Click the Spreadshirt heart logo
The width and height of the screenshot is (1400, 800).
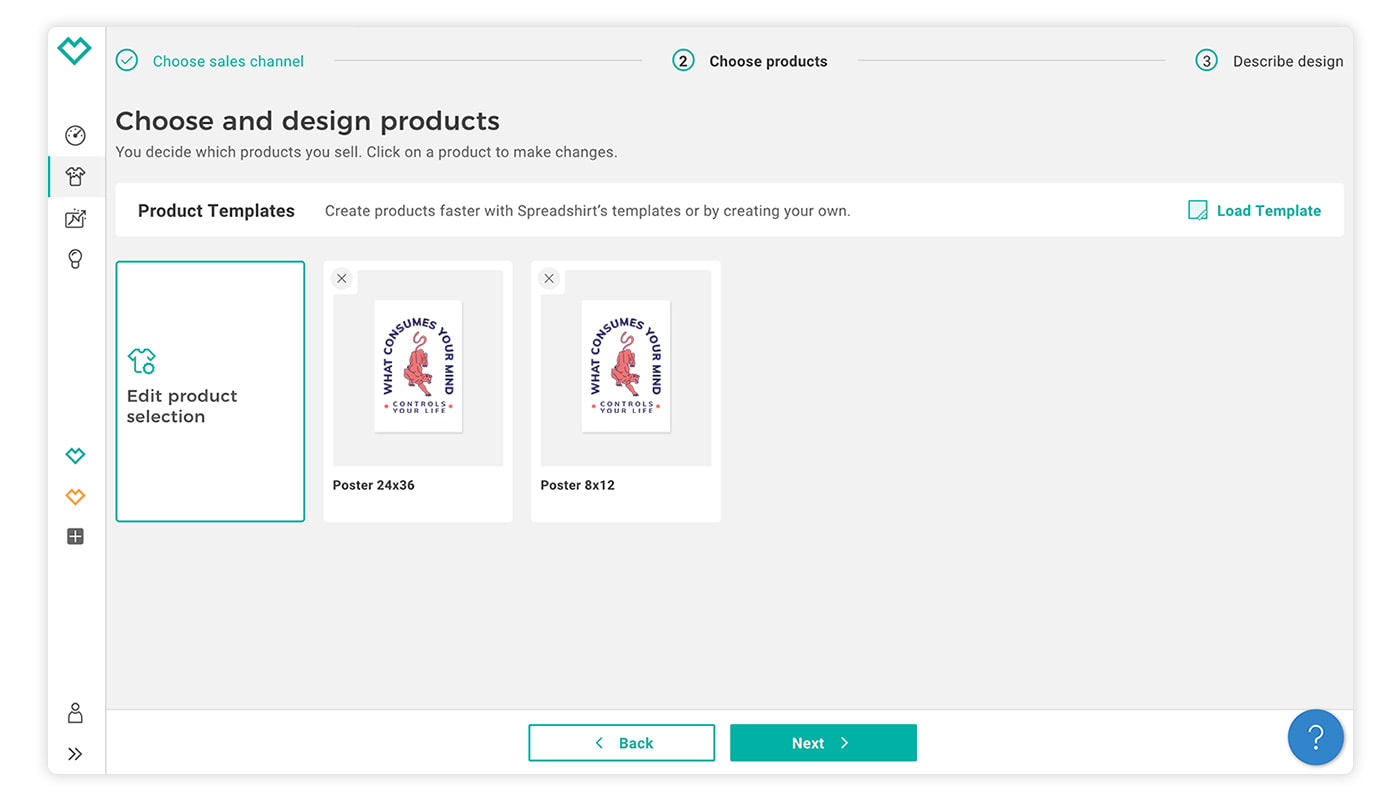[75, 51]
